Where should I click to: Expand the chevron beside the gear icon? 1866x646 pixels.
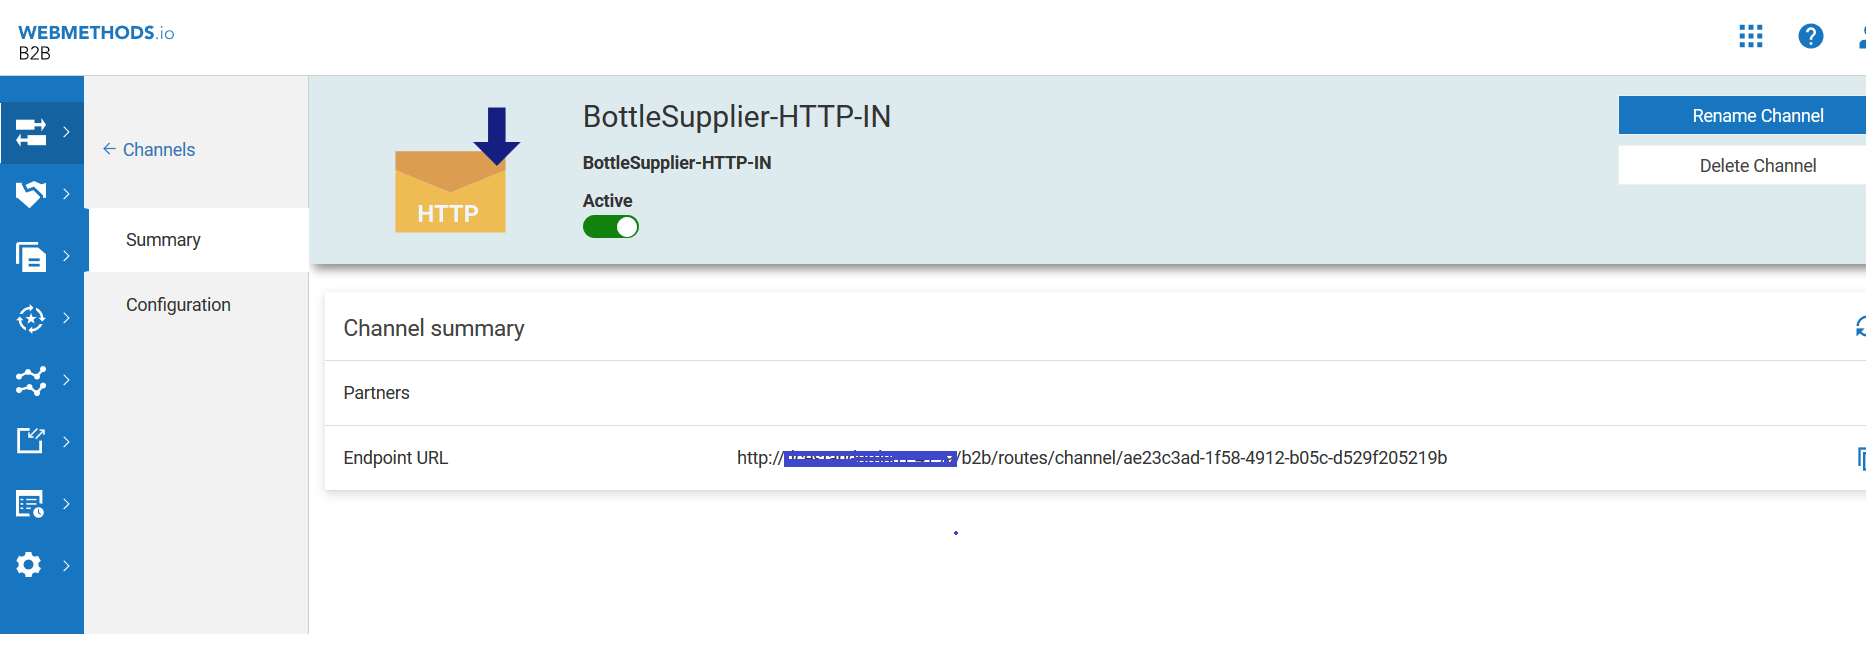(66, 566)
